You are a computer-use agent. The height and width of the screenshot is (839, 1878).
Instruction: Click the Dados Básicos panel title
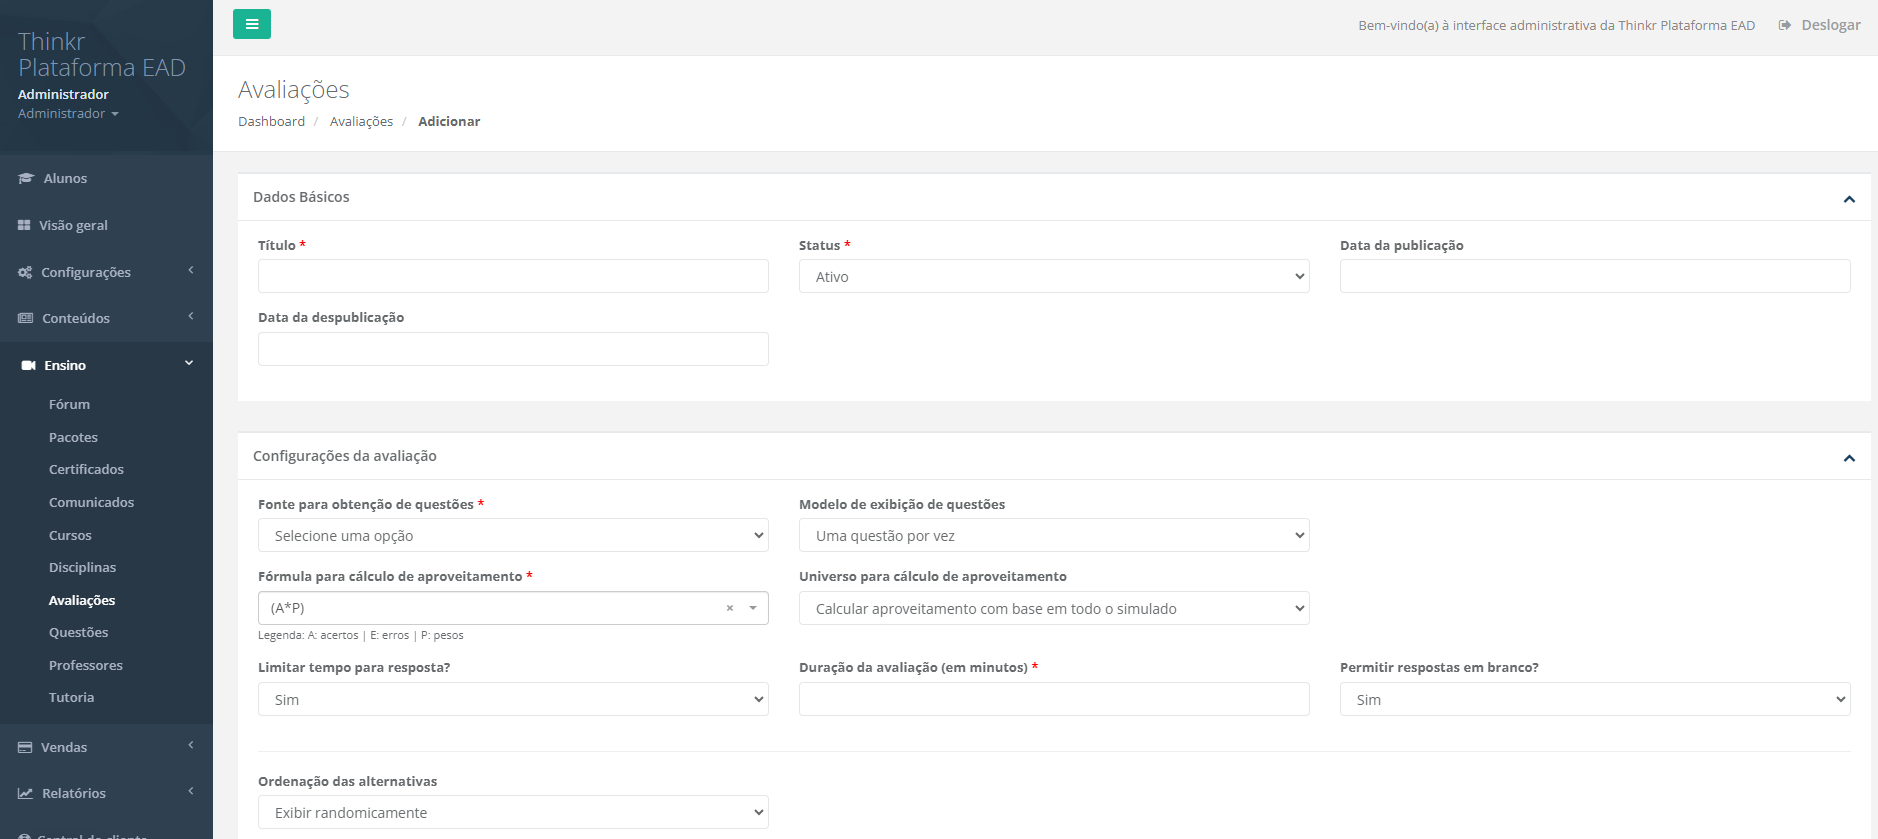click(x=301, y=197)
